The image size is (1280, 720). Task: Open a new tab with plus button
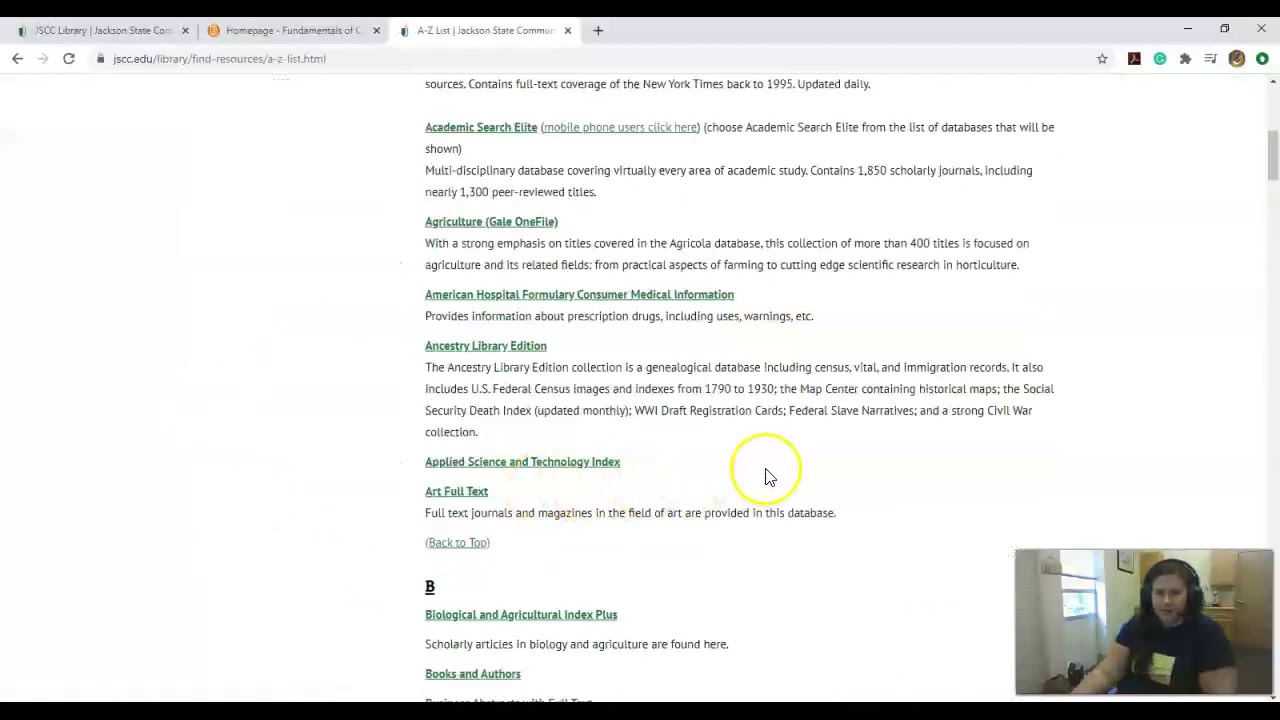coord(598,30)
